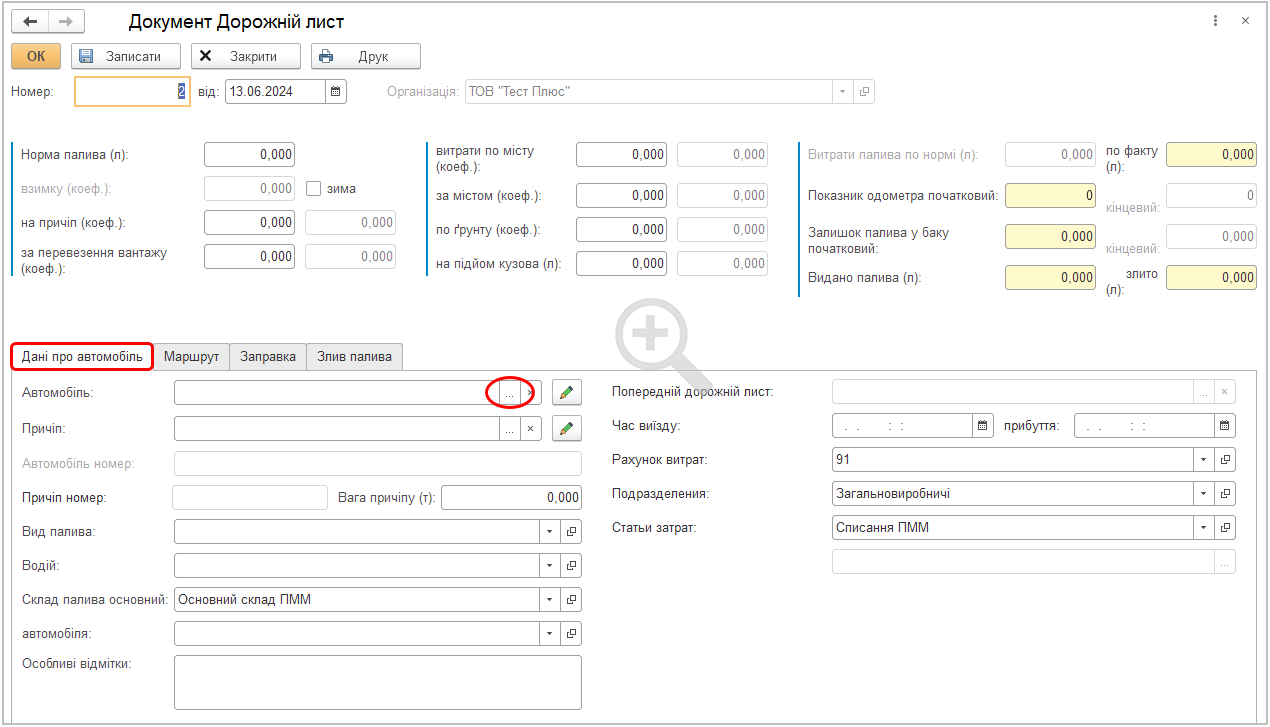Click the date field showing 13.06.2024
Screen dimensions: 1270x727
pos(275,92)
